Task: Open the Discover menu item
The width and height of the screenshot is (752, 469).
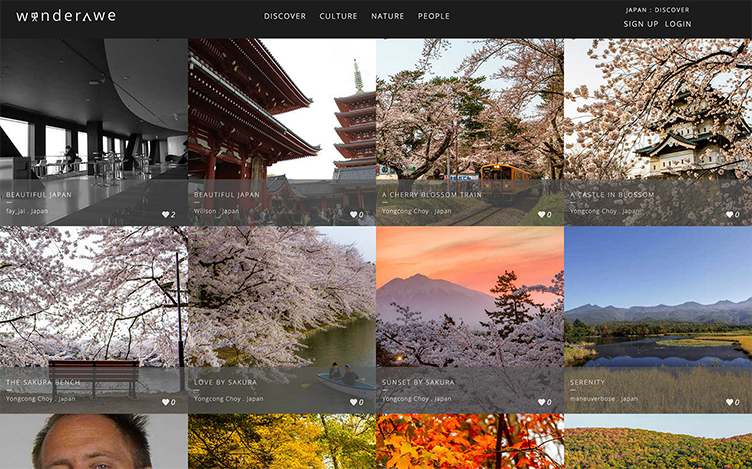Action: pyautogui.click(x=285, y=16)
